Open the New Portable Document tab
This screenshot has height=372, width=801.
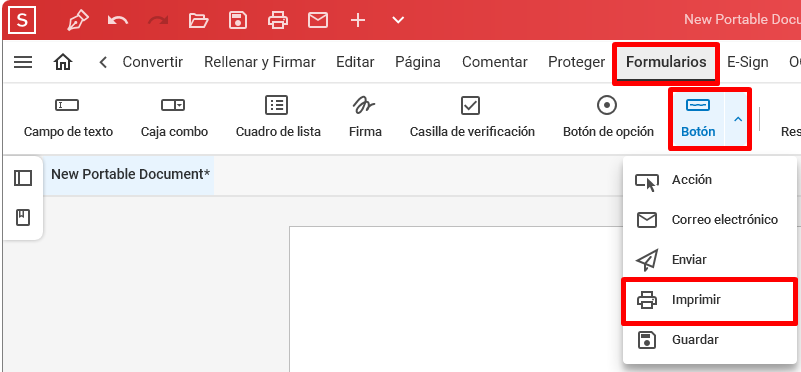(x=130, y=174)
